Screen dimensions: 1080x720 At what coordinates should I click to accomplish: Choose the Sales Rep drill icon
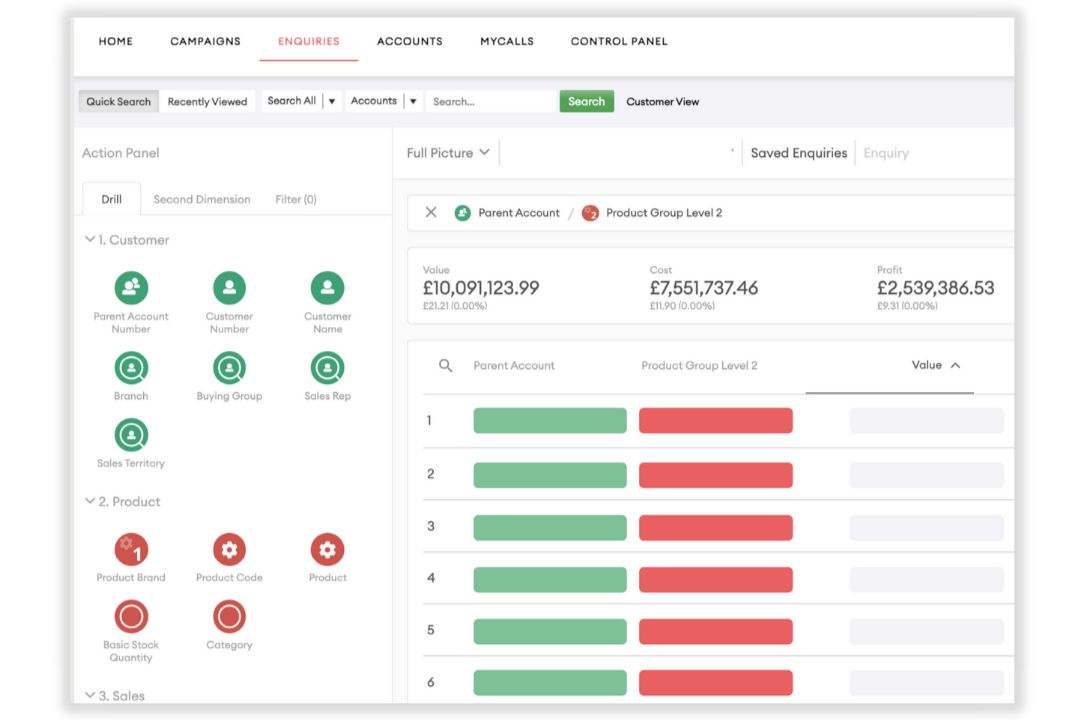(x=327, y=369)
